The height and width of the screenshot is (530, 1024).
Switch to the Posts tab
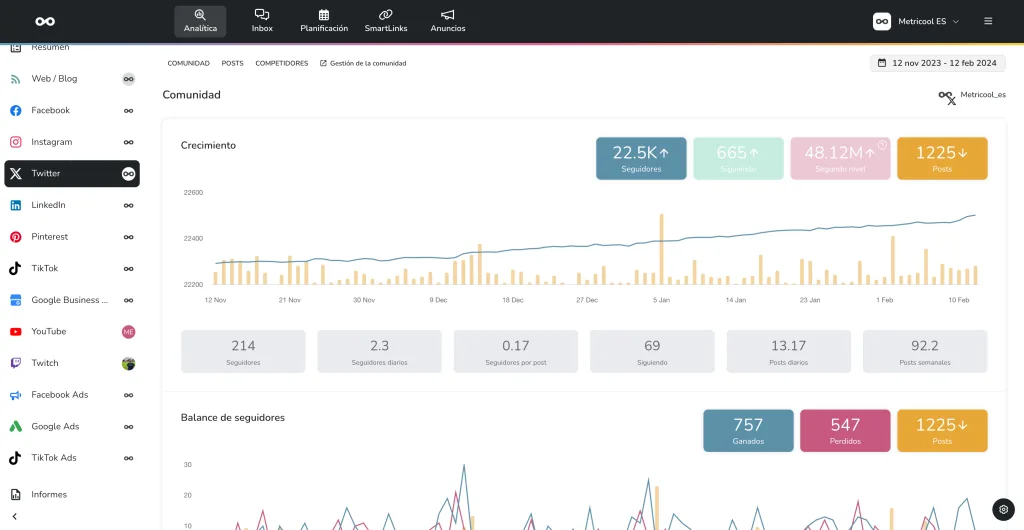point(232,63)
